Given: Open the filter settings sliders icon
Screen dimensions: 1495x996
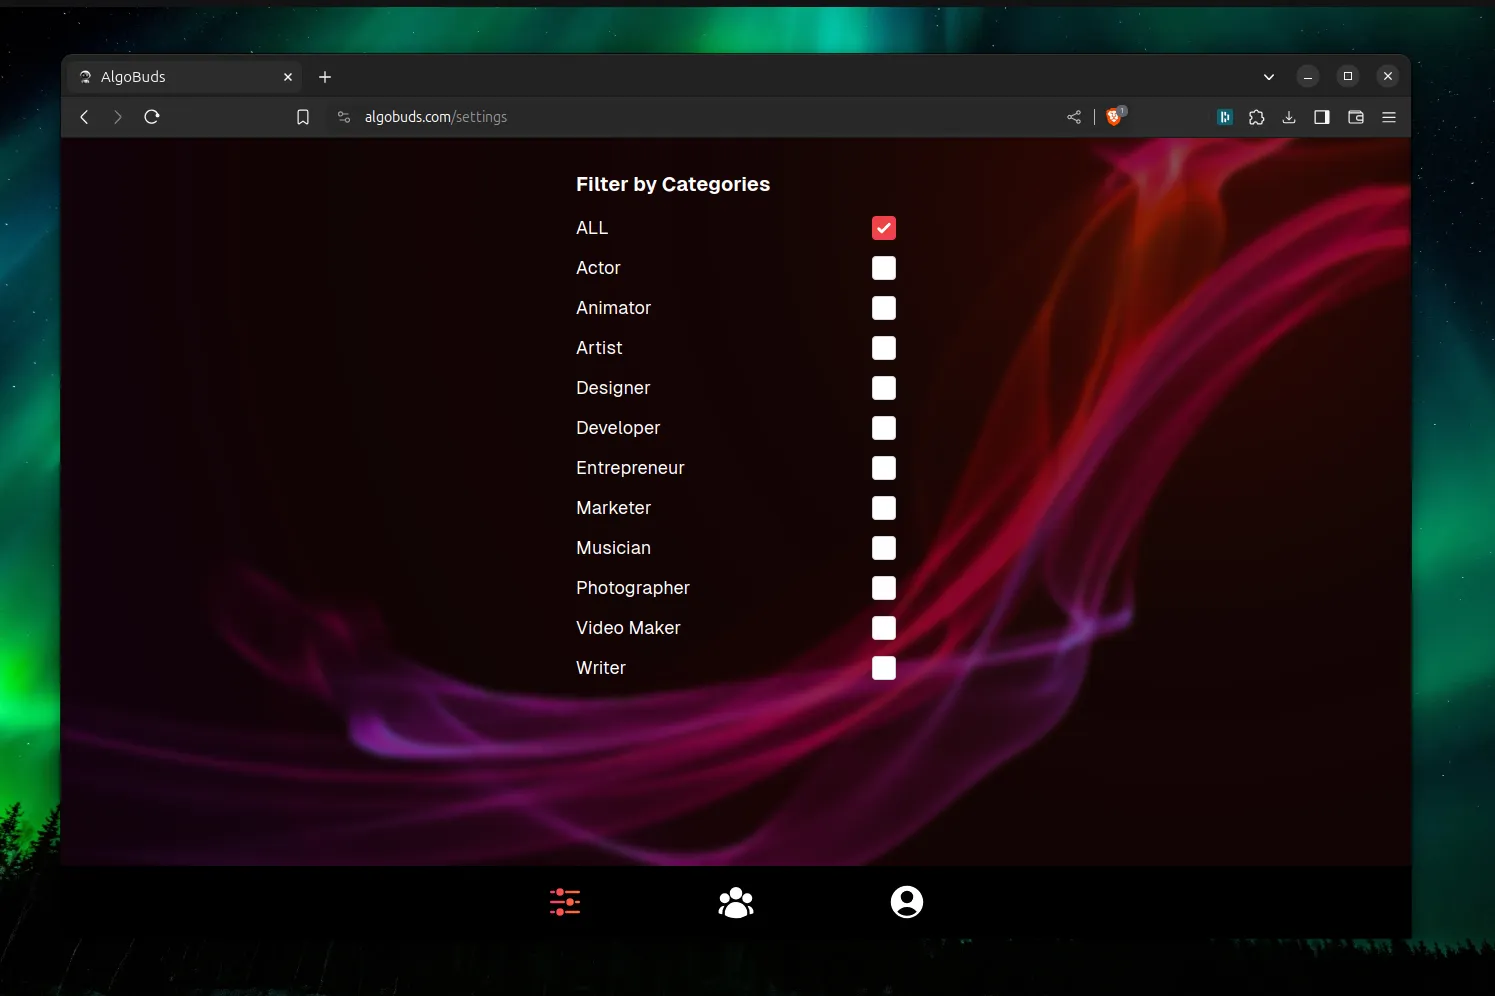Looking at the screenshot, I should coord(565,902).
